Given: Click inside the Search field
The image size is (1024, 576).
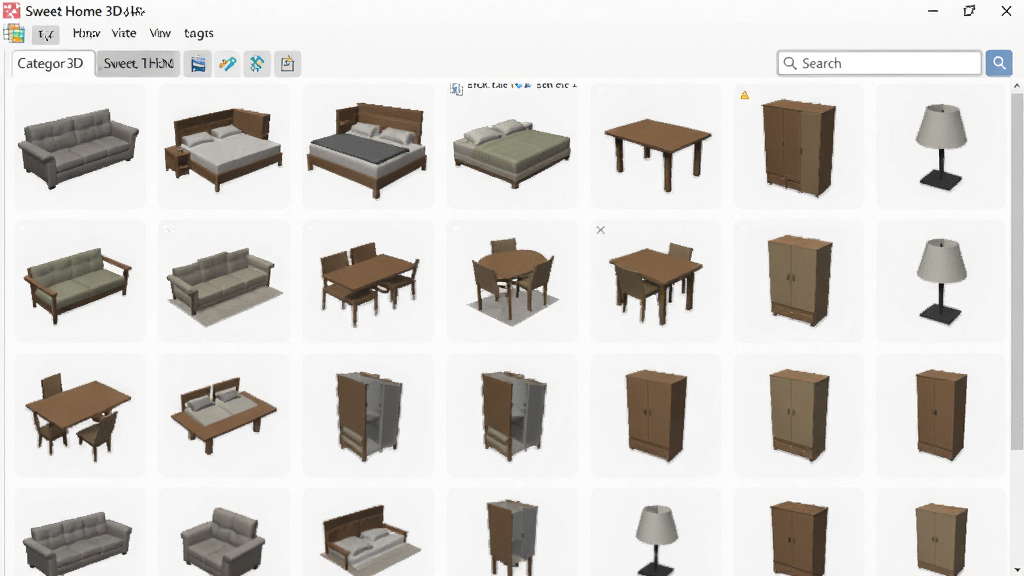Looking at the screenshot, I should [880, 63].
